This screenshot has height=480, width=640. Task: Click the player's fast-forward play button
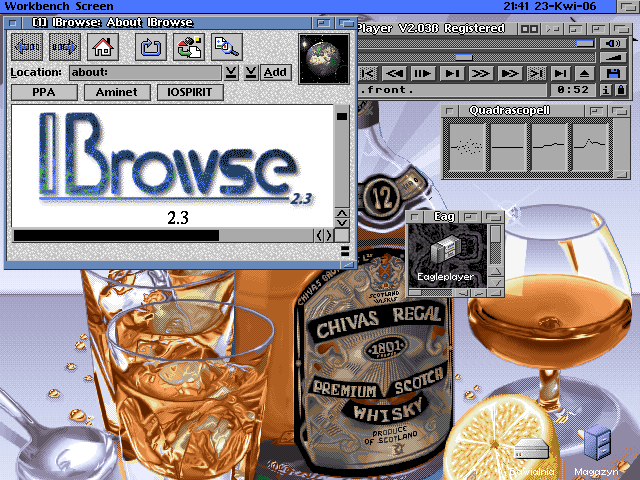pos(509,73)
